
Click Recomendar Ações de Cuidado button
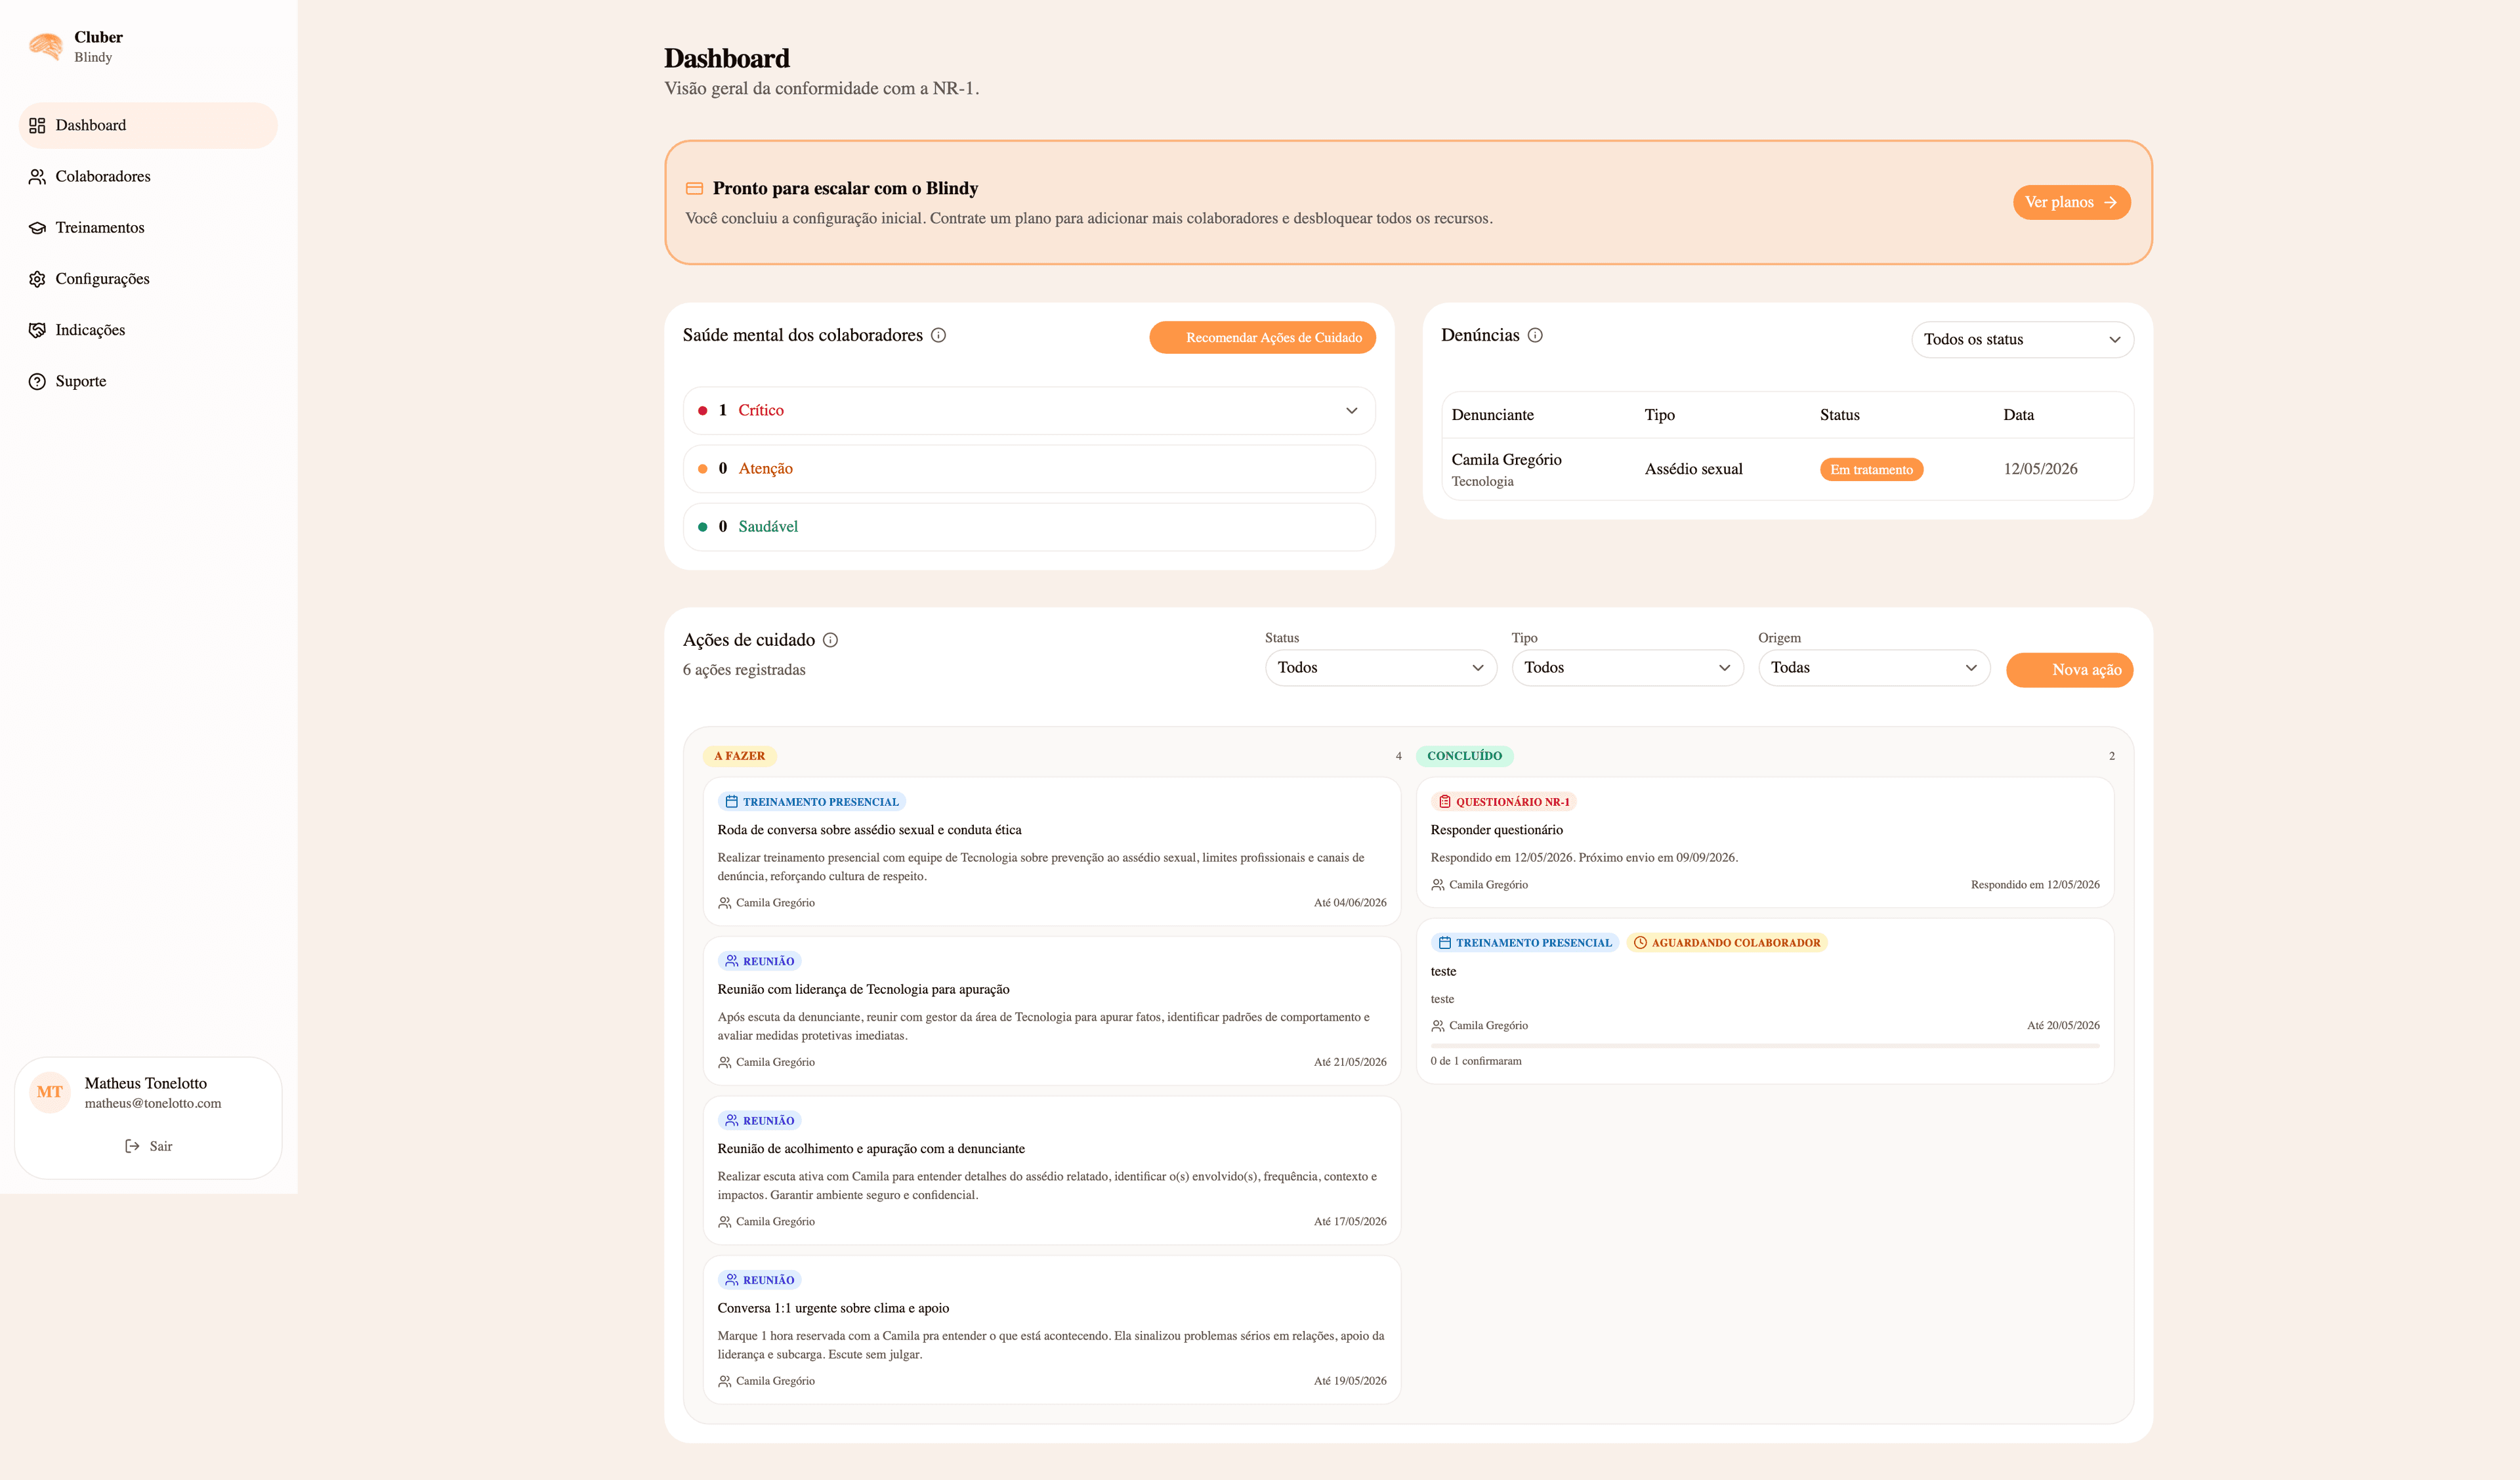pyautogui.click(x=1262, y=338)
